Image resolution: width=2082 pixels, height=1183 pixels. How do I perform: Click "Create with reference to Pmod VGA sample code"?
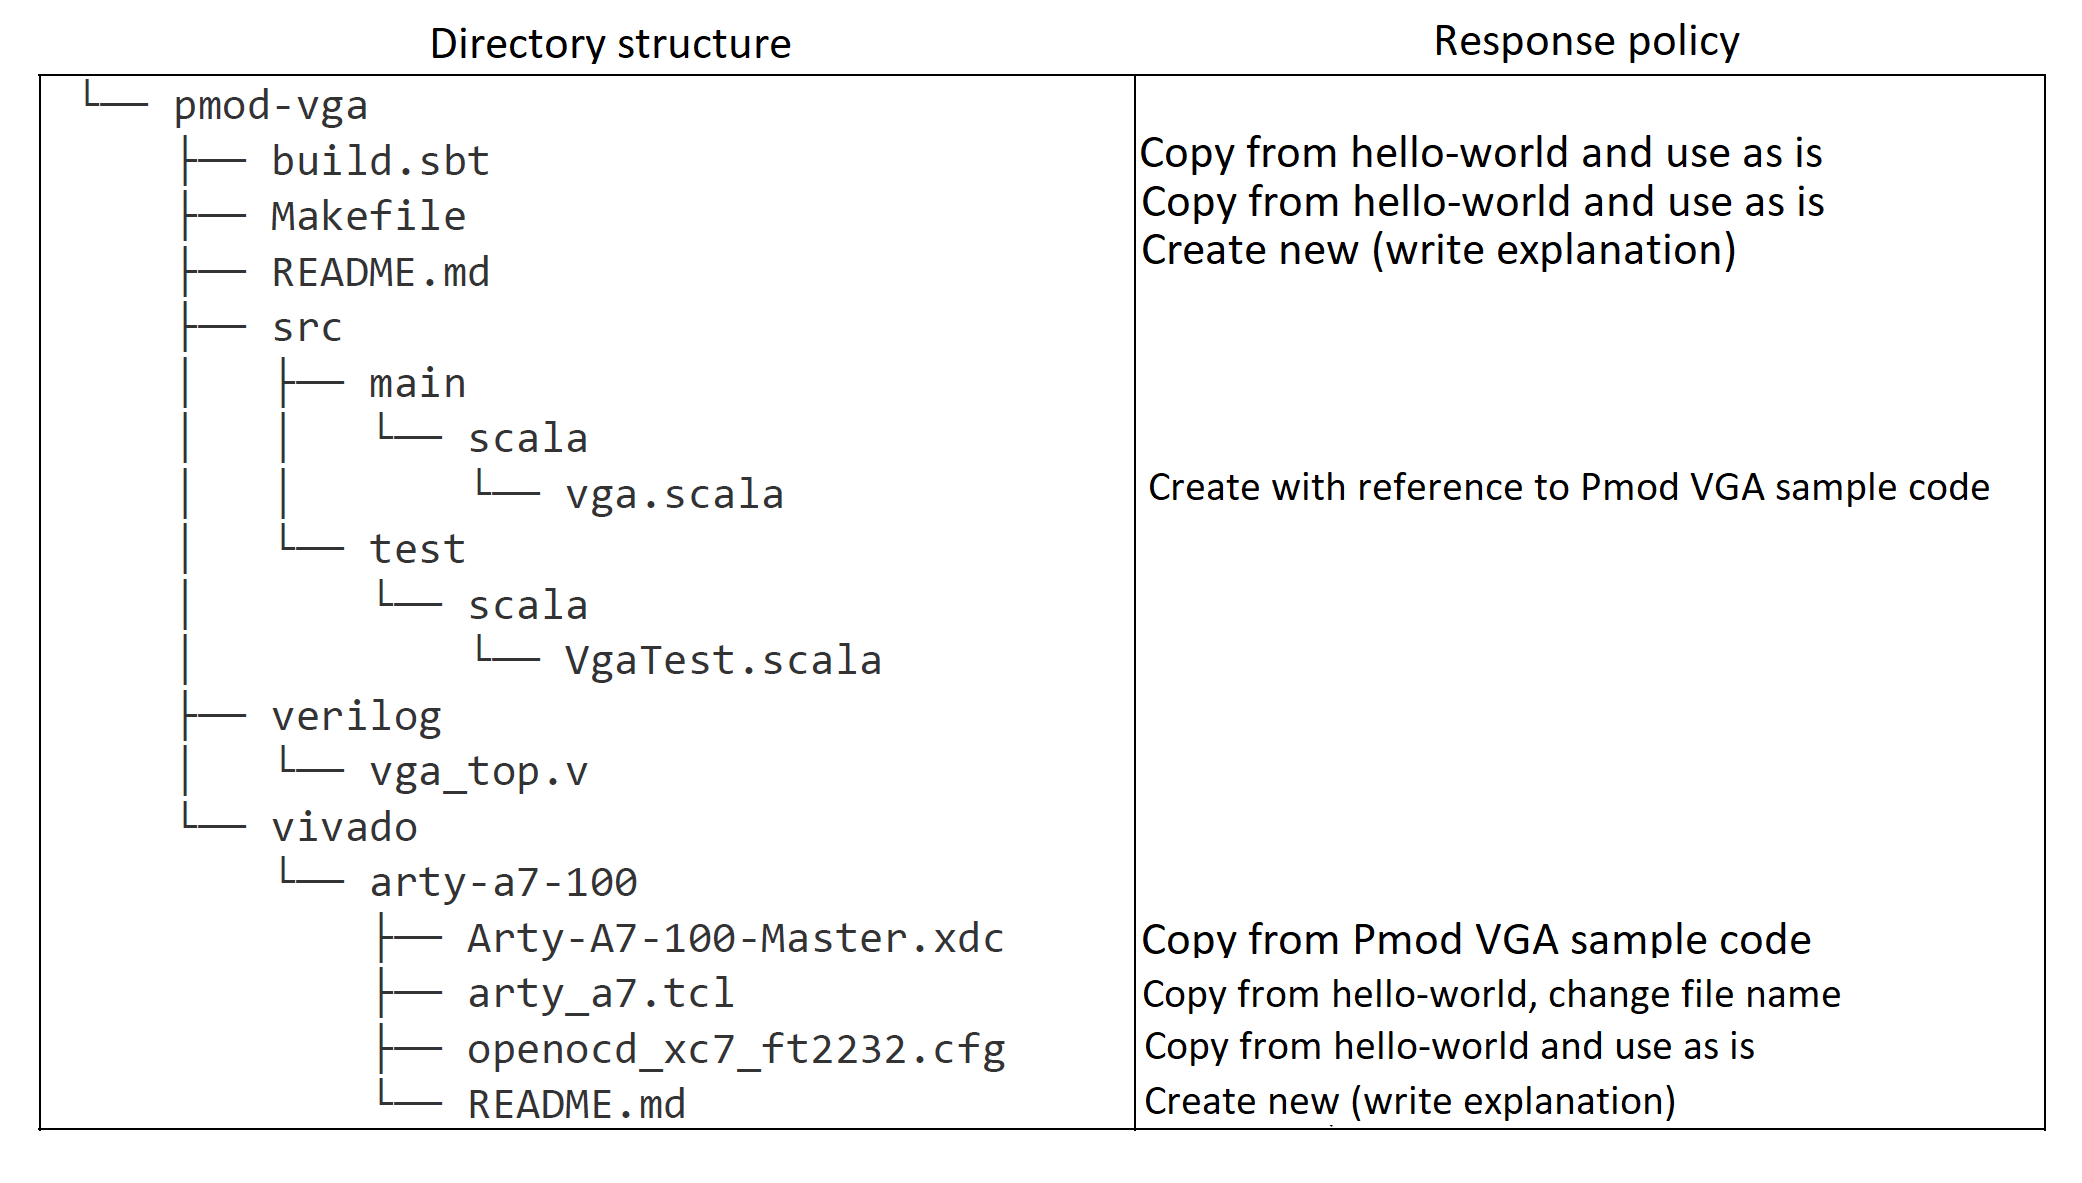click(x=1568, y=487)
